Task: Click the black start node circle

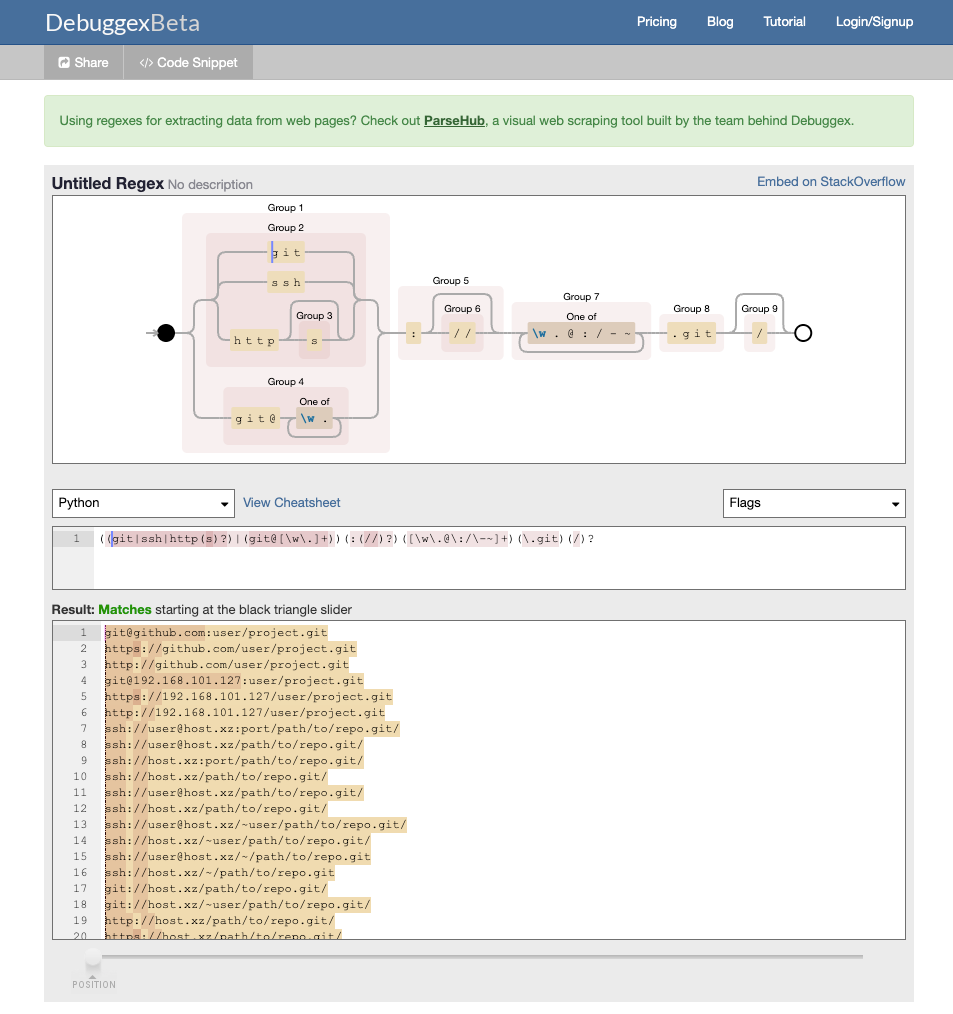Action: (166, 333)
